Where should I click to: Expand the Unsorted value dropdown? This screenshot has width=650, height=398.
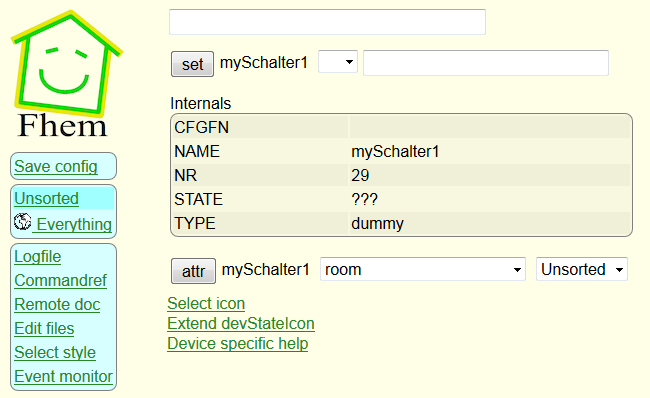coord(582,269)
